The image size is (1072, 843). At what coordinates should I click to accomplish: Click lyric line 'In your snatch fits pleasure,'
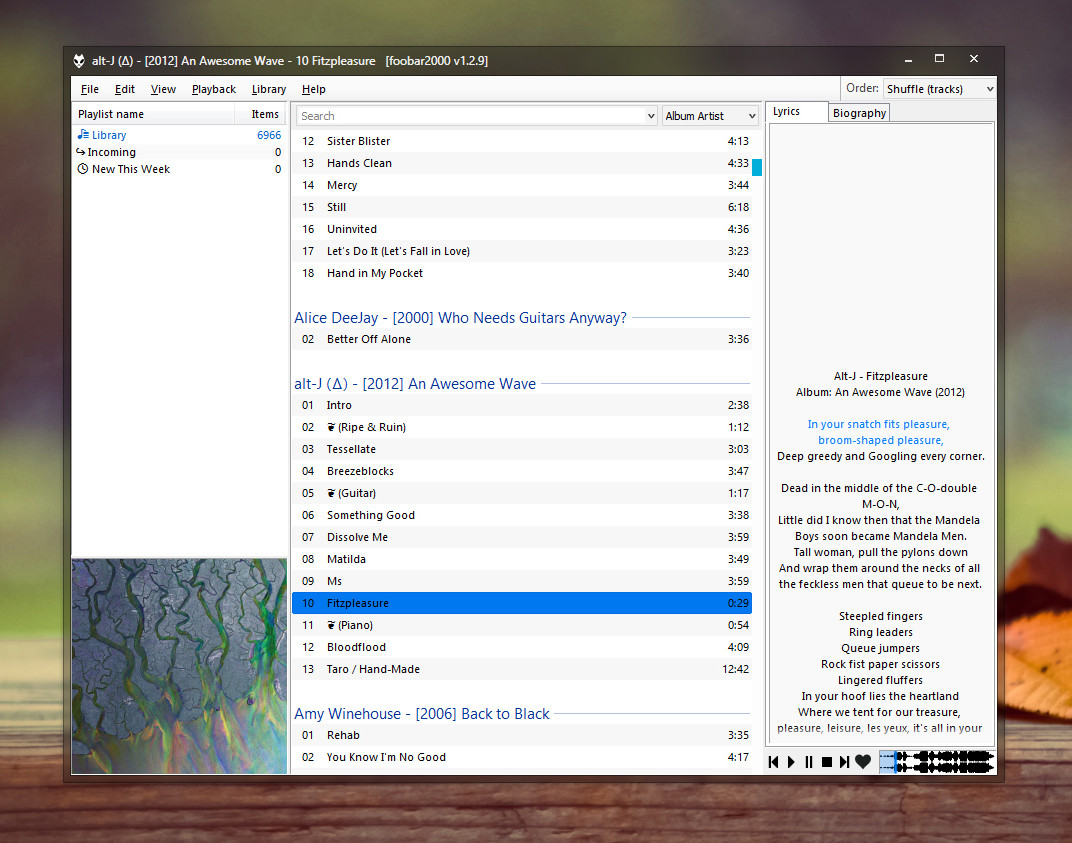(x=879, y=424)
